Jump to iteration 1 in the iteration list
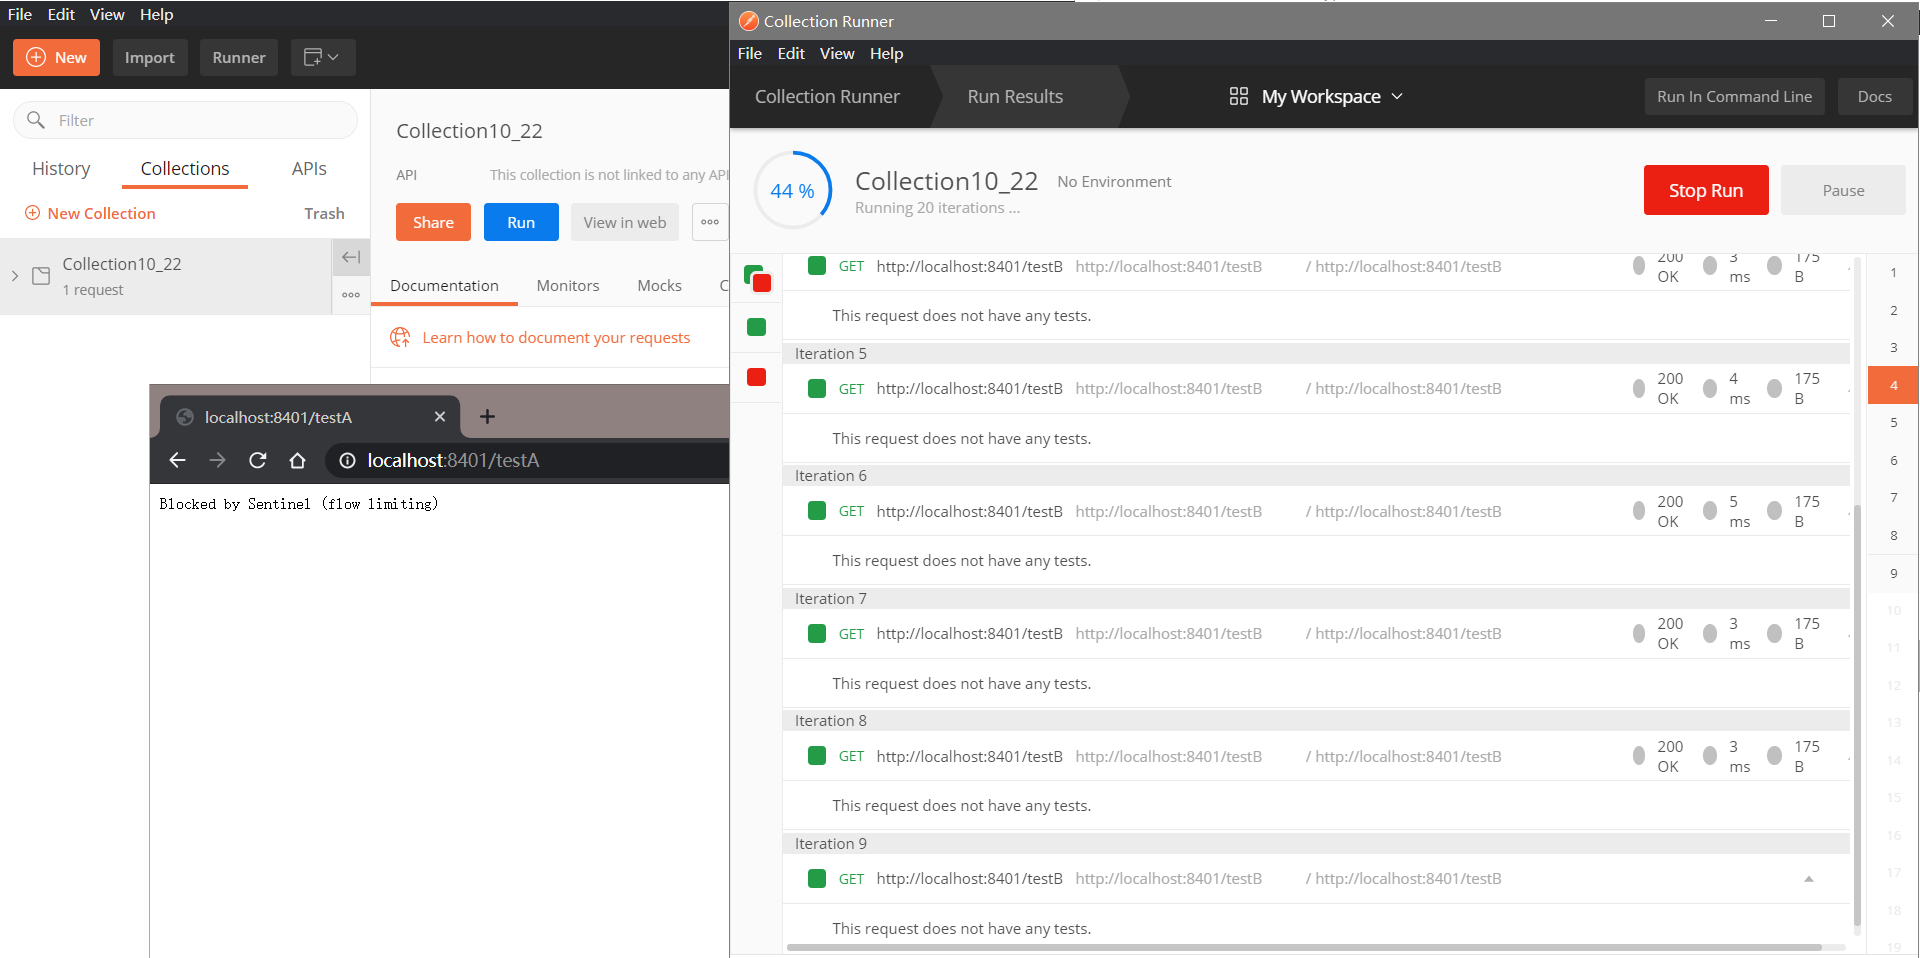 click(x=1893, y=272)
